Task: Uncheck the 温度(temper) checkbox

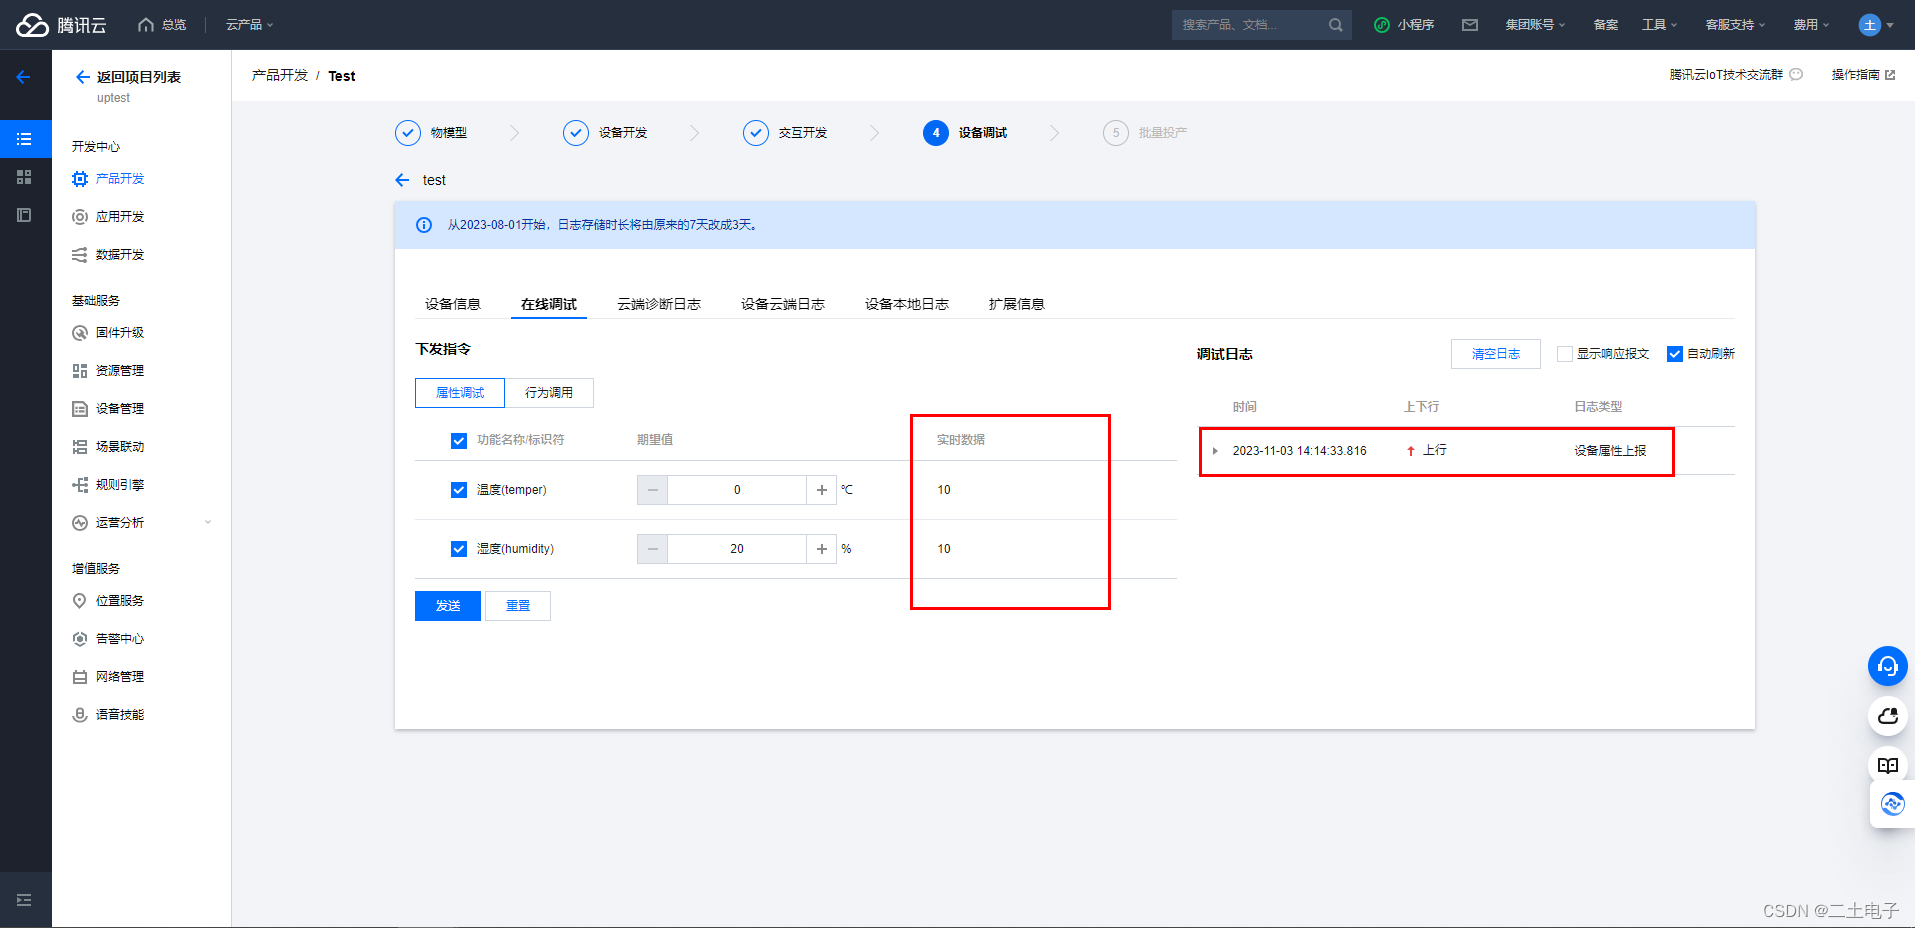Action: click(x=459, y=490)
